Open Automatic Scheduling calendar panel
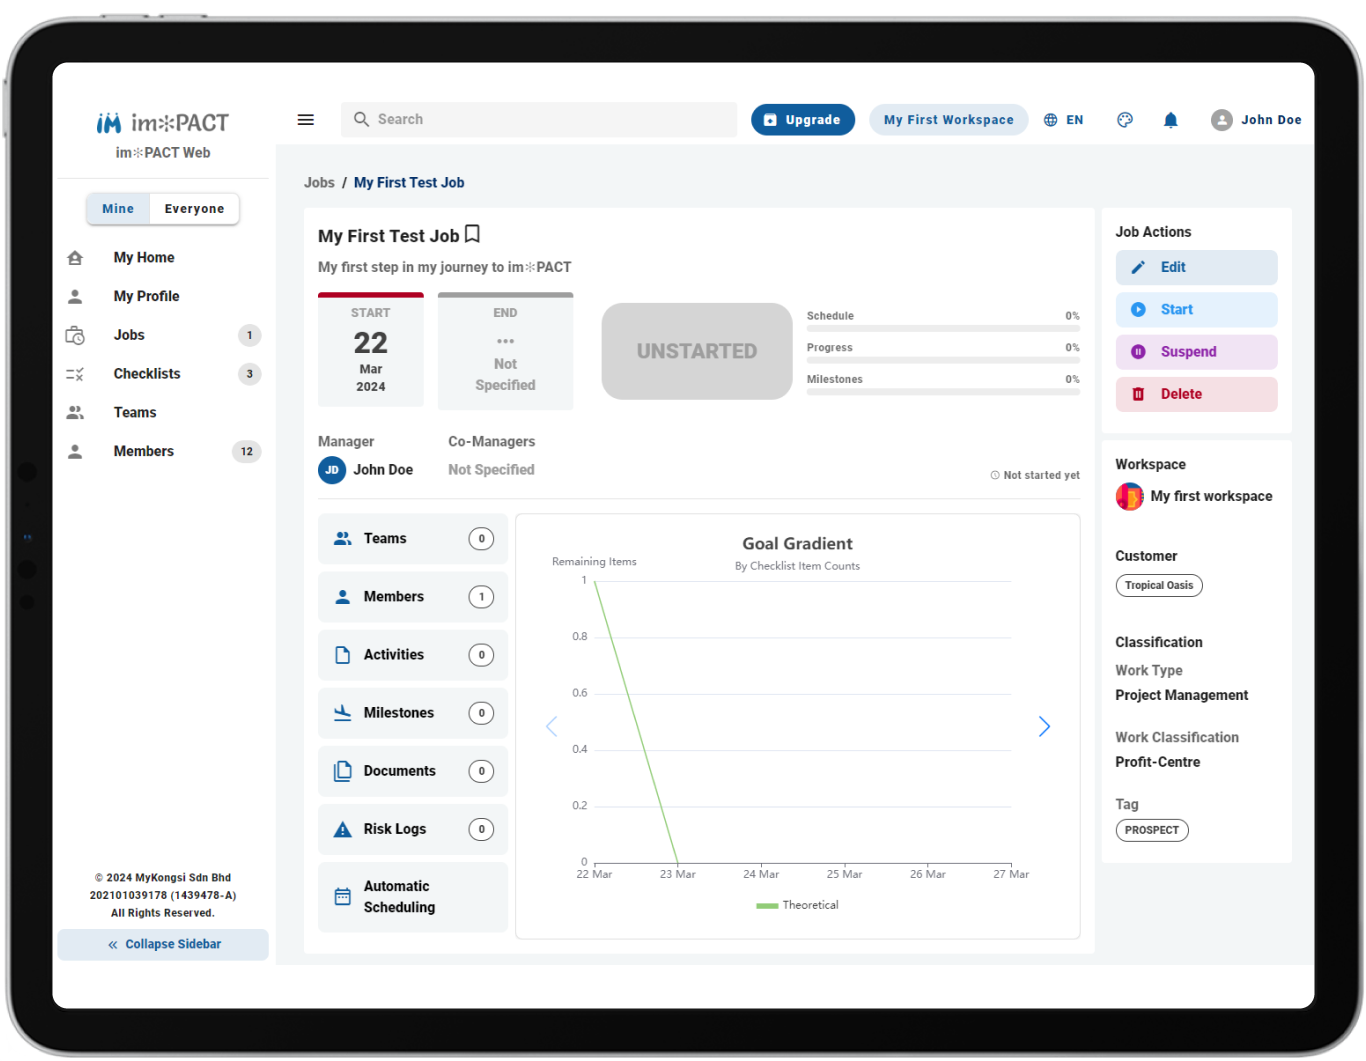Viewport: 1366px width, 1061px height. click(x=413, y=897)
